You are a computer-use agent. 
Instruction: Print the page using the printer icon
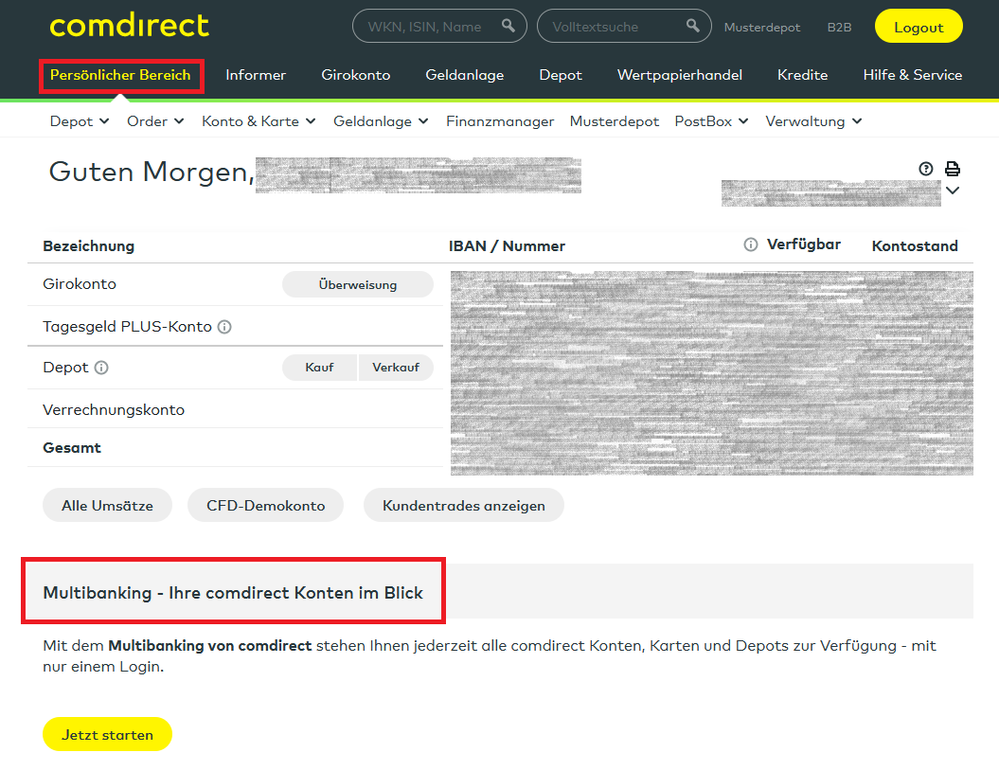(x=952, y=169)
